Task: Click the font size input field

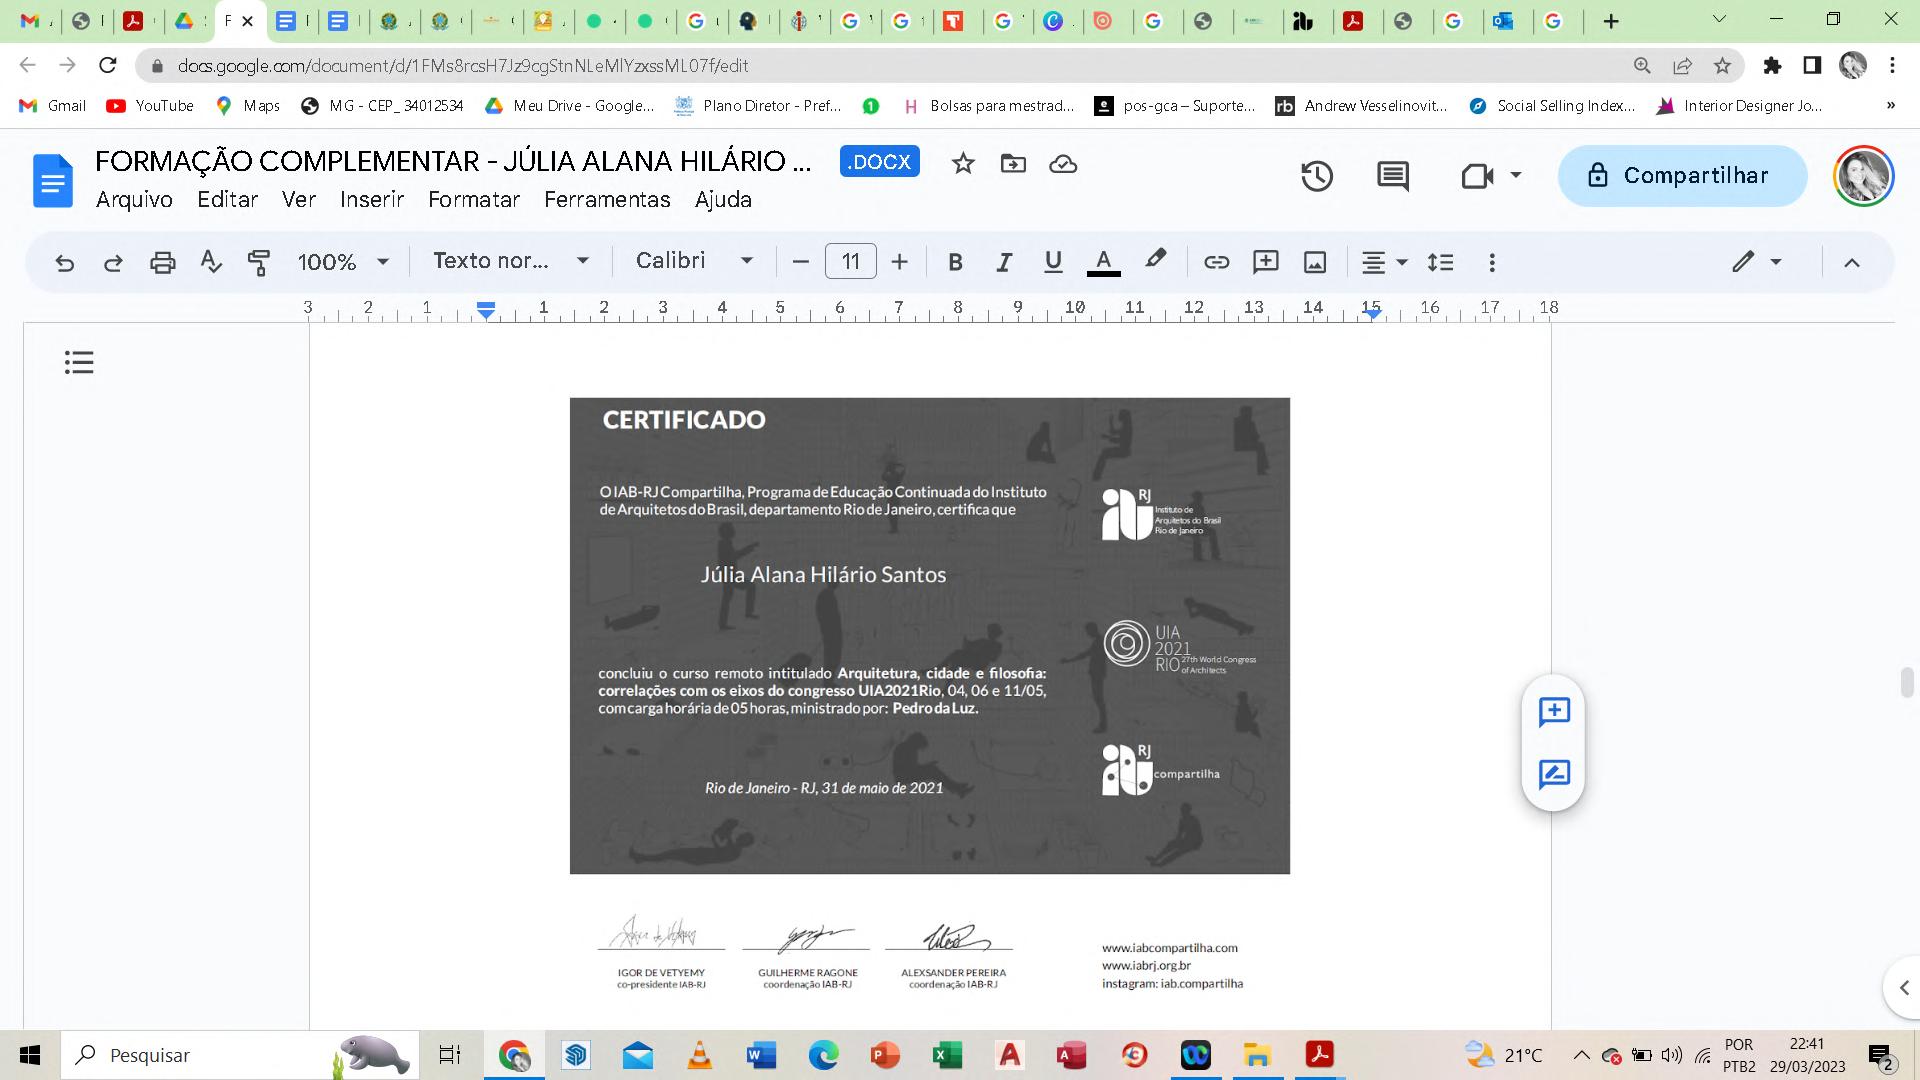Action: tap(850, 262)
